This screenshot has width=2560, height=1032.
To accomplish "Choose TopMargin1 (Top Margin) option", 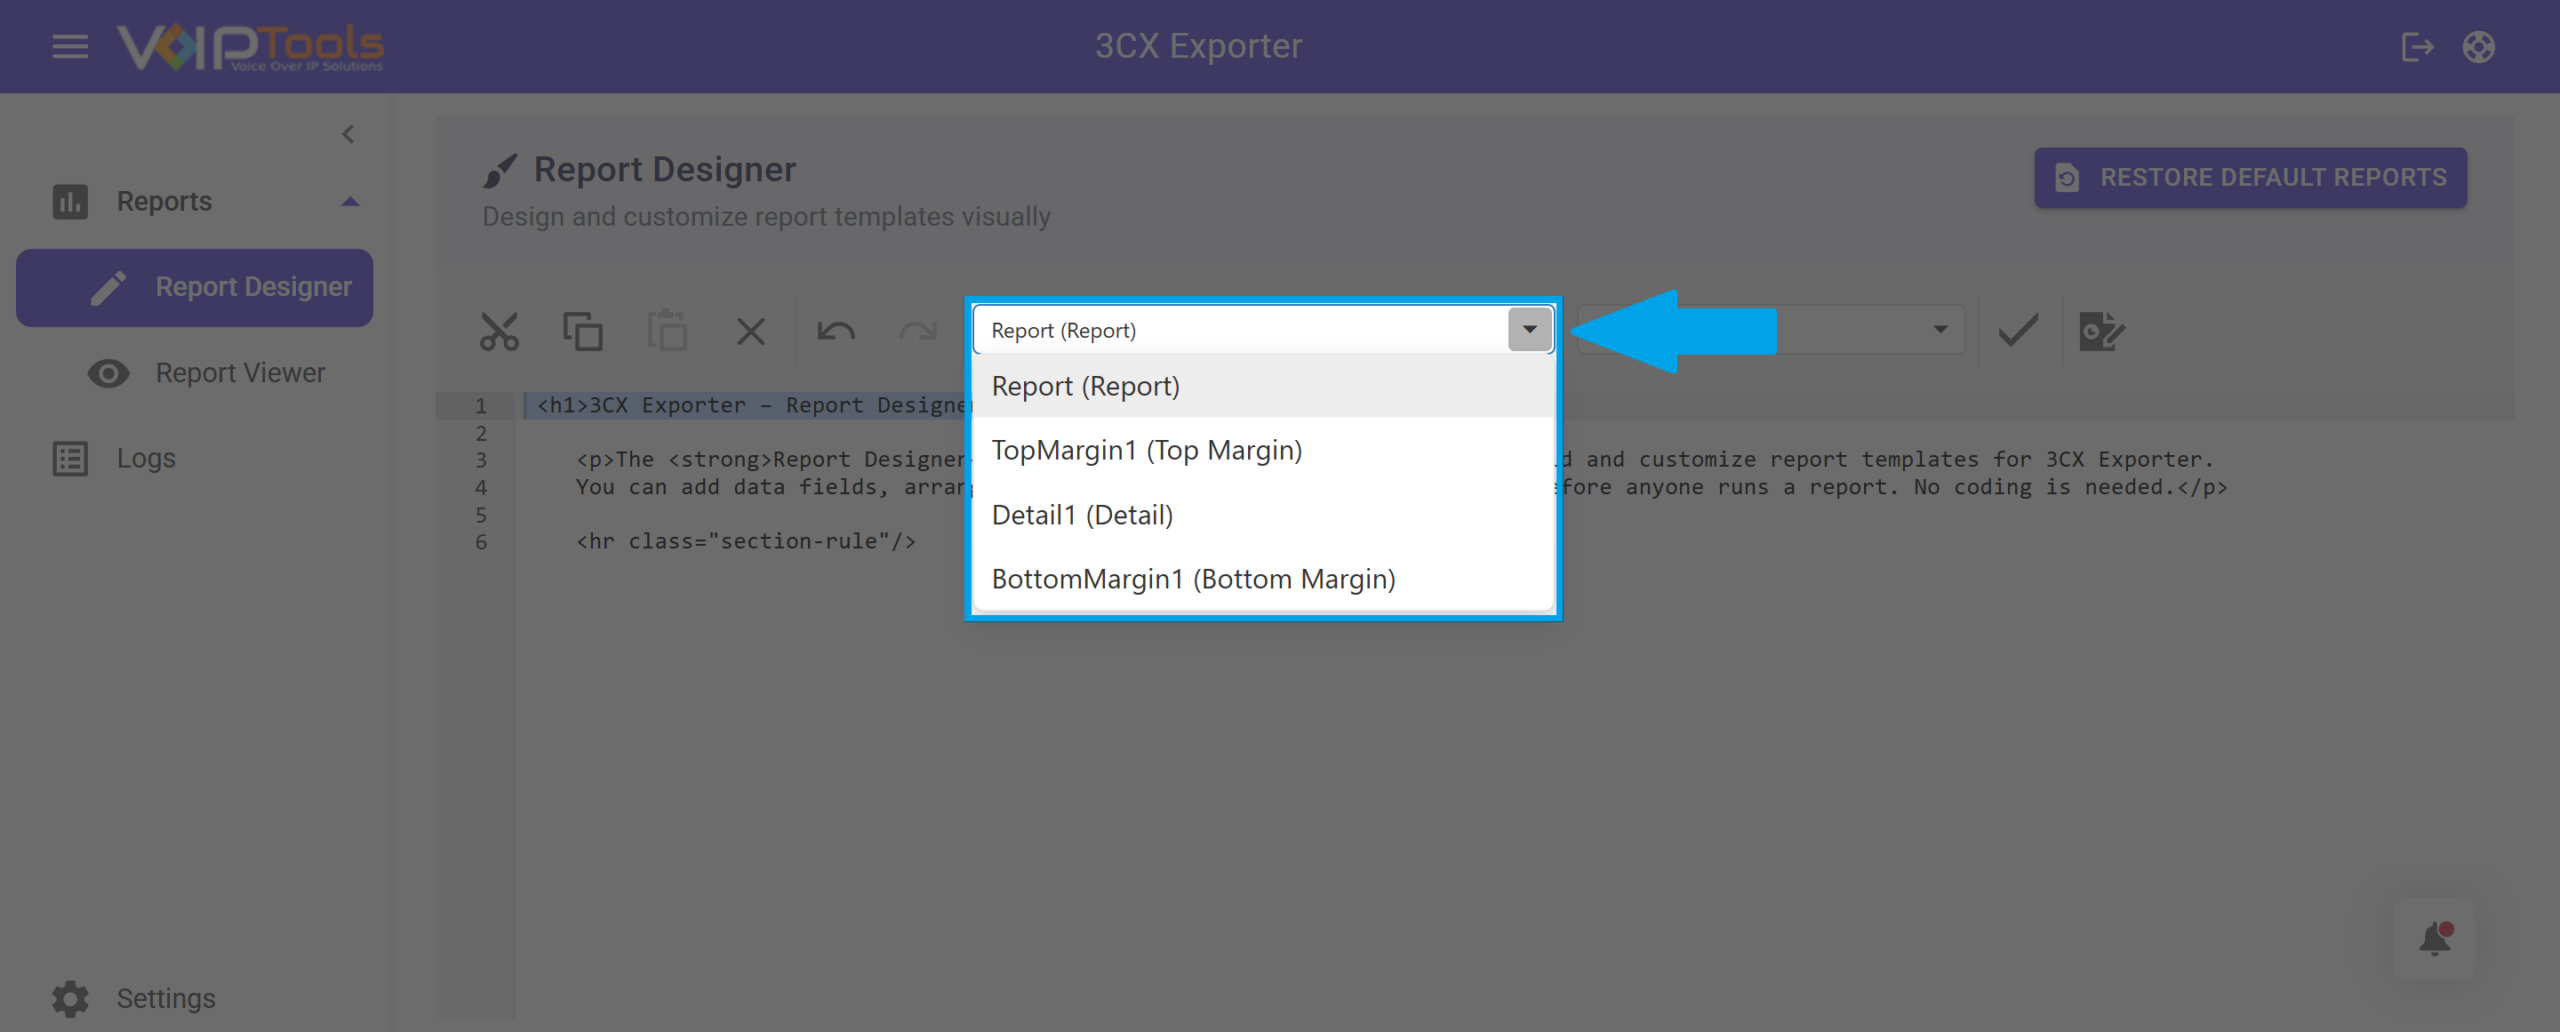I will (x=1264, y=450).
